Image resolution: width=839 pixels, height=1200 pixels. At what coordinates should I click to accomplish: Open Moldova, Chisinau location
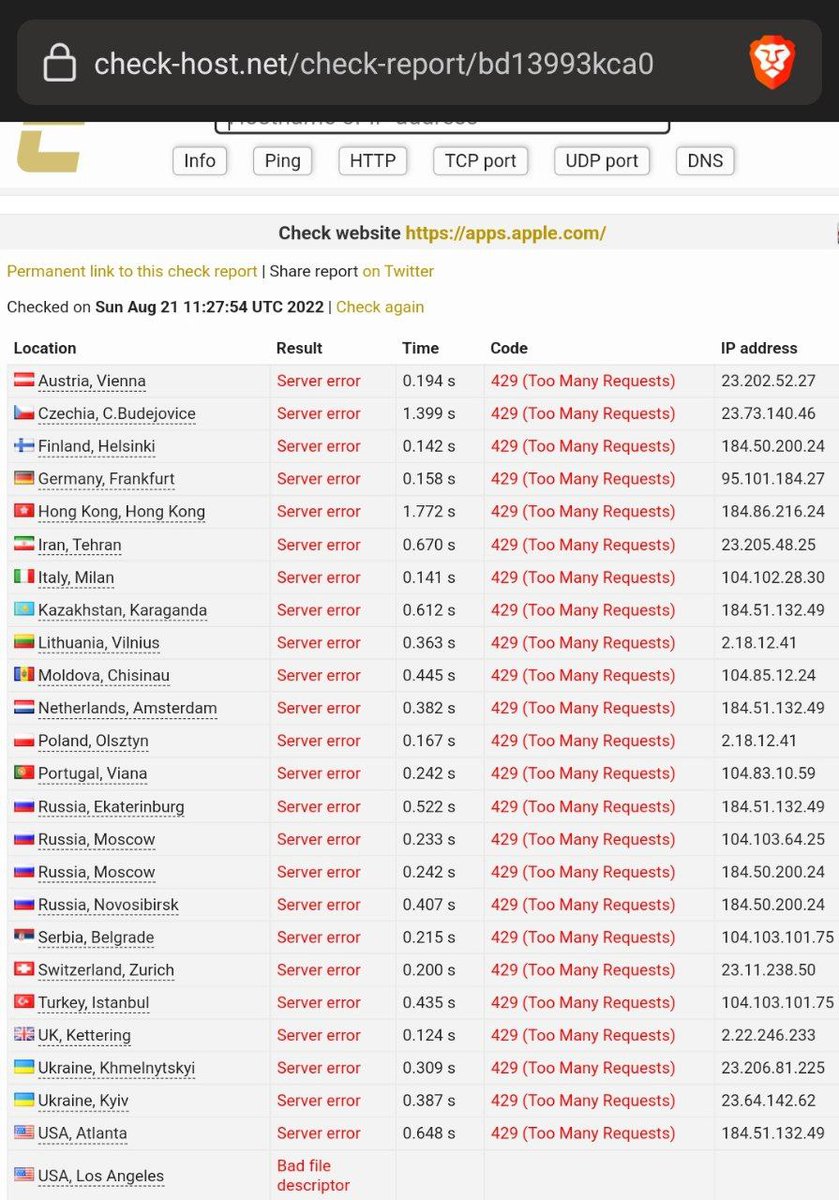104,675
